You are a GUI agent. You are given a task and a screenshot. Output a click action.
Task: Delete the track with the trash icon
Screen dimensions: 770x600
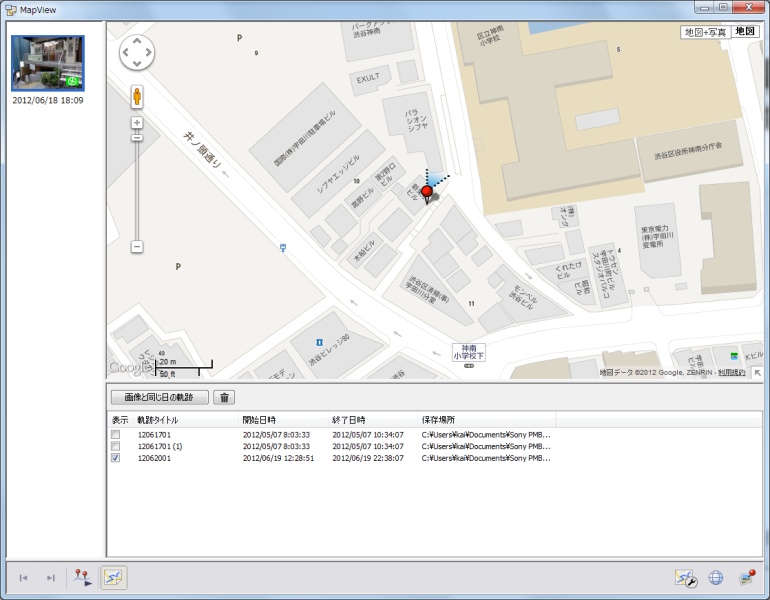pos(224,397)
